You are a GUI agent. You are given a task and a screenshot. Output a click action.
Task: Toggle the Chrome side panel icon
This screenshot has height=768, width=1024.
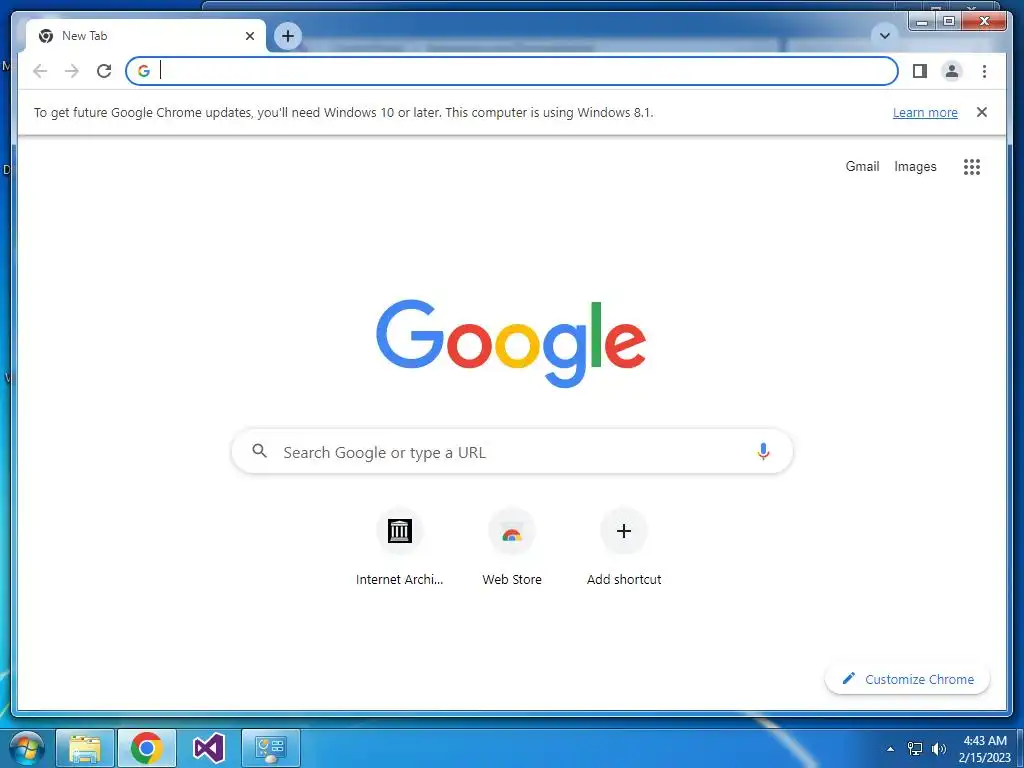(920, 71)
